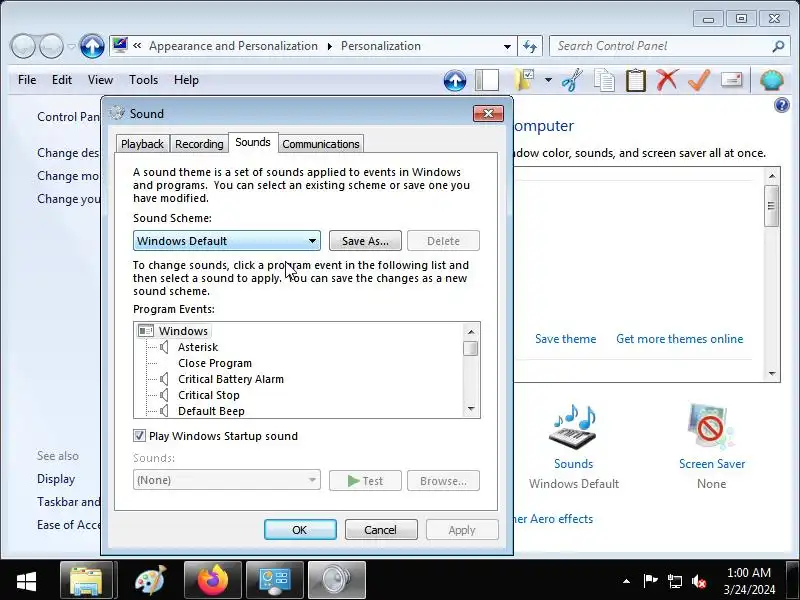Open Firefox from the taskbar

pos(213,581)
